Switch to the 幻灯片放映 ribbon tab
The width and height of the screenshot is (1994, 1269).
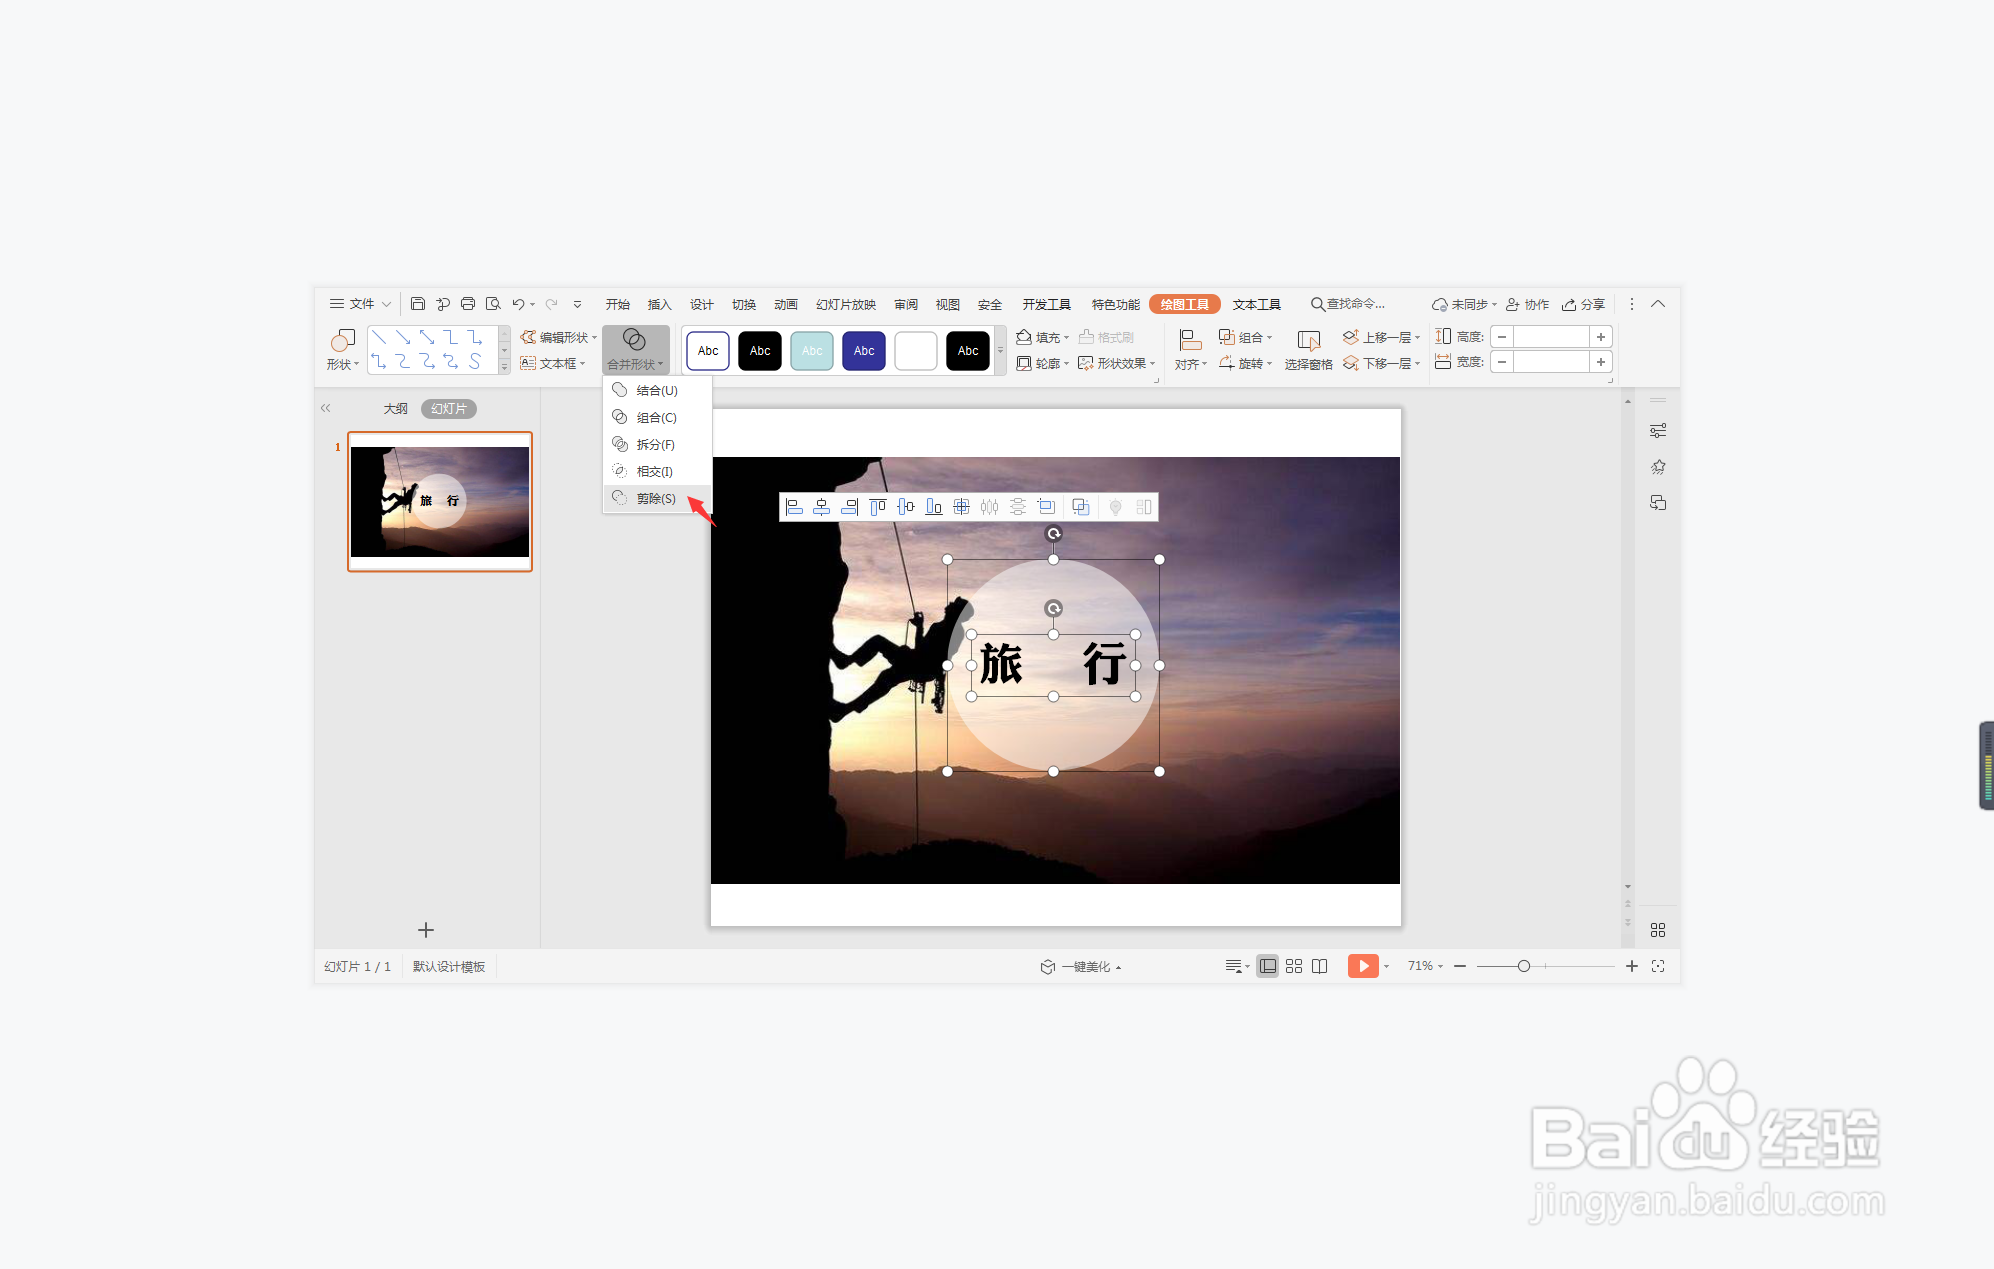click(844, 304)
